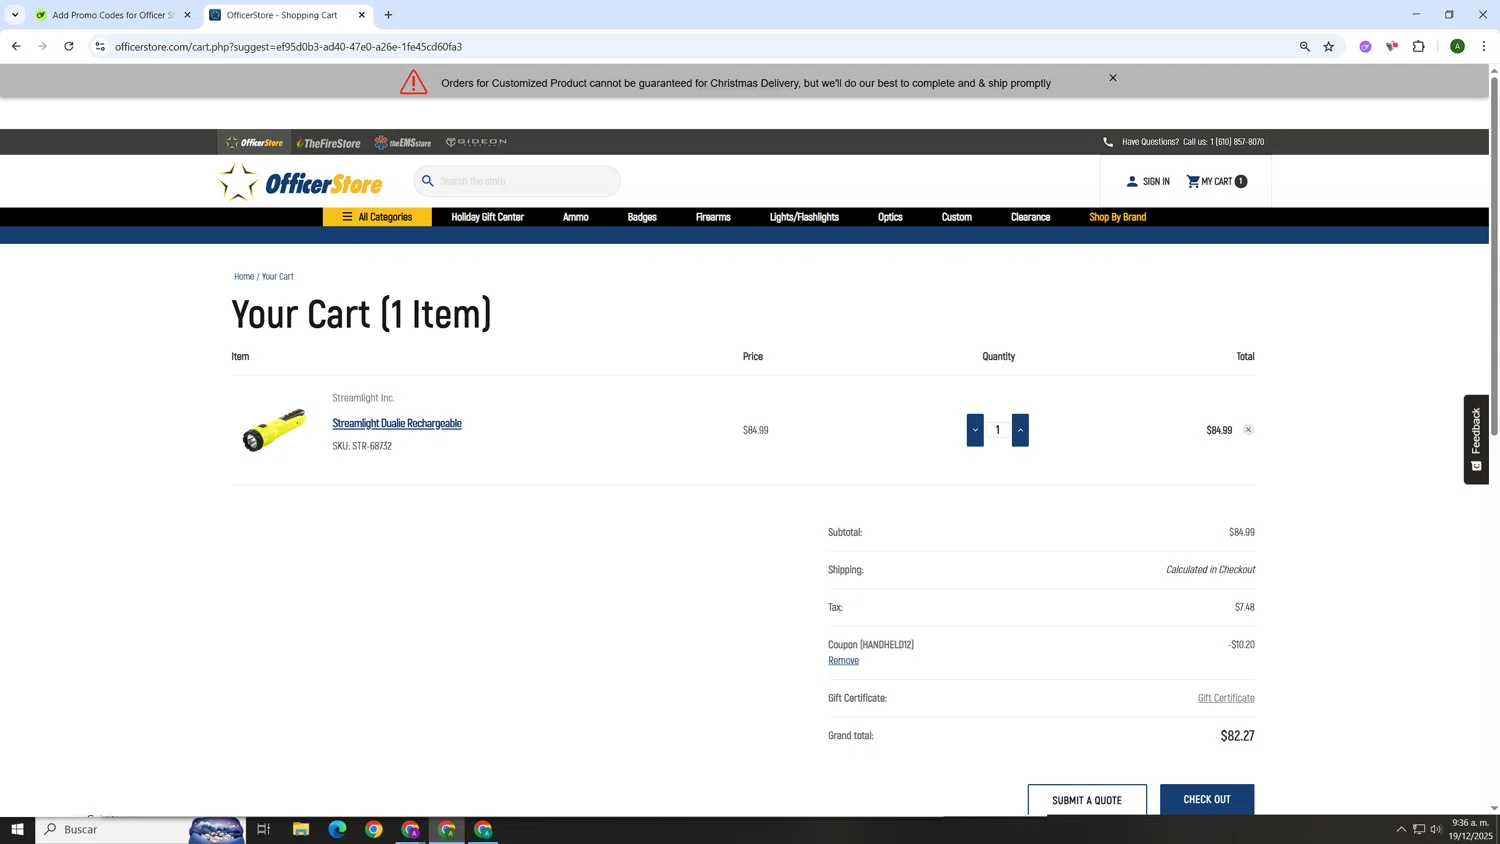The height and width of the screenshot is (844, 1500).
Task: Open the Clearance menu
Action: pos(1030,217)
